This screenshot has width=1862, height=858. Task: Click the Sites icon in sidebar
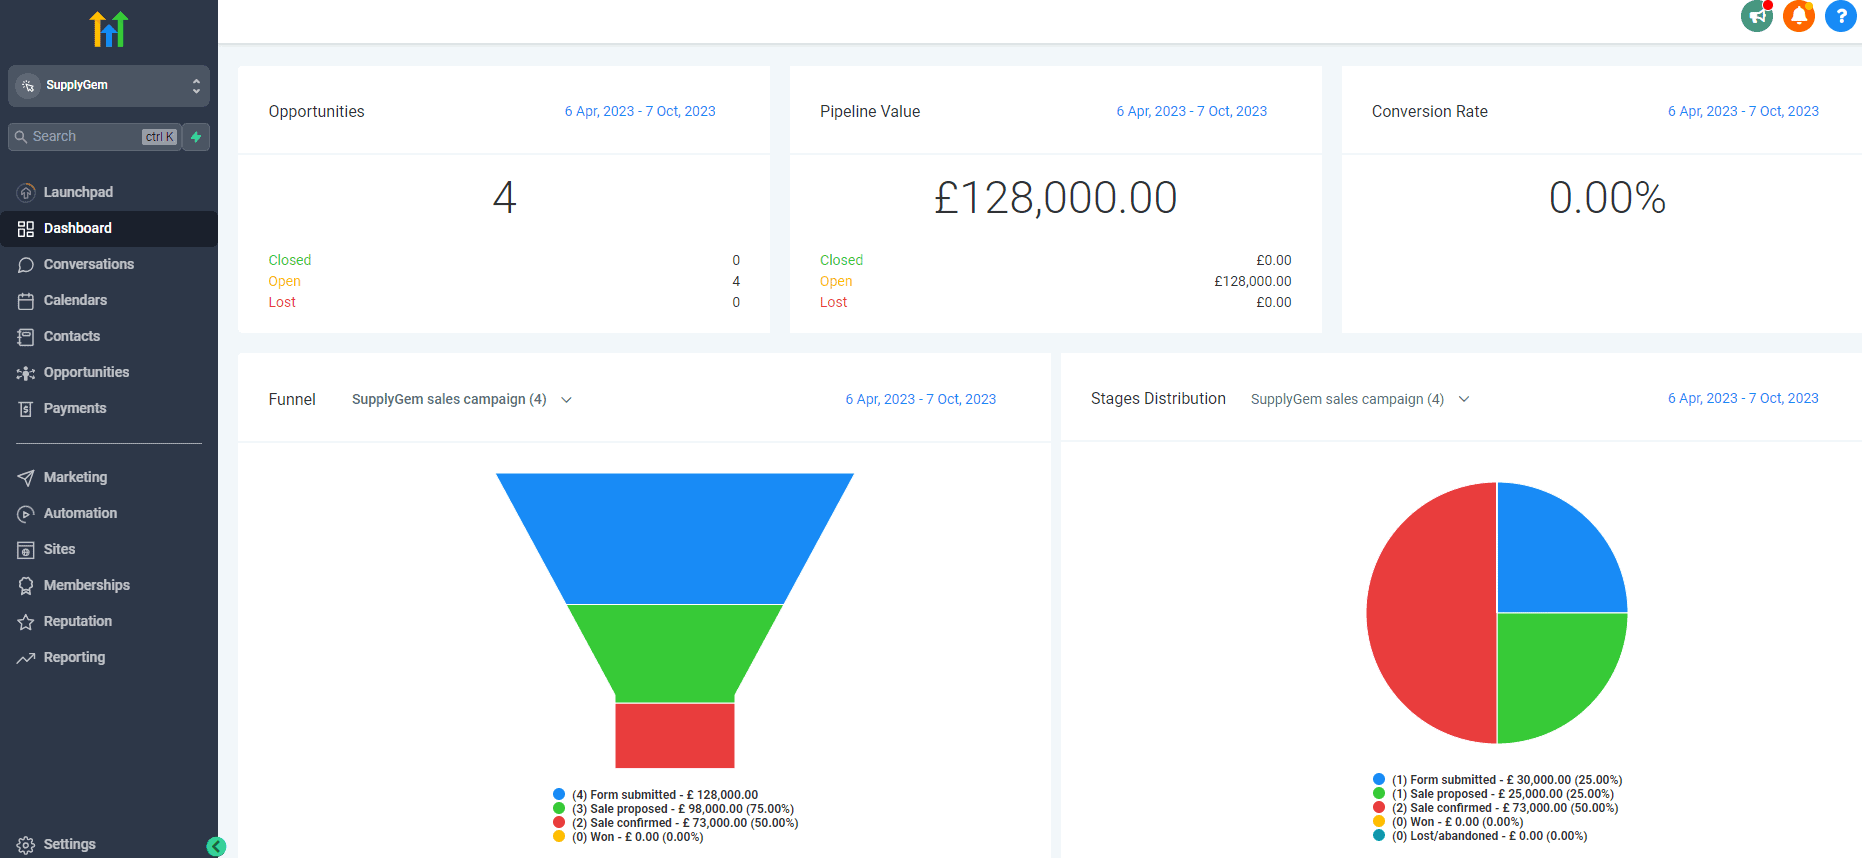tap(26, 550)
